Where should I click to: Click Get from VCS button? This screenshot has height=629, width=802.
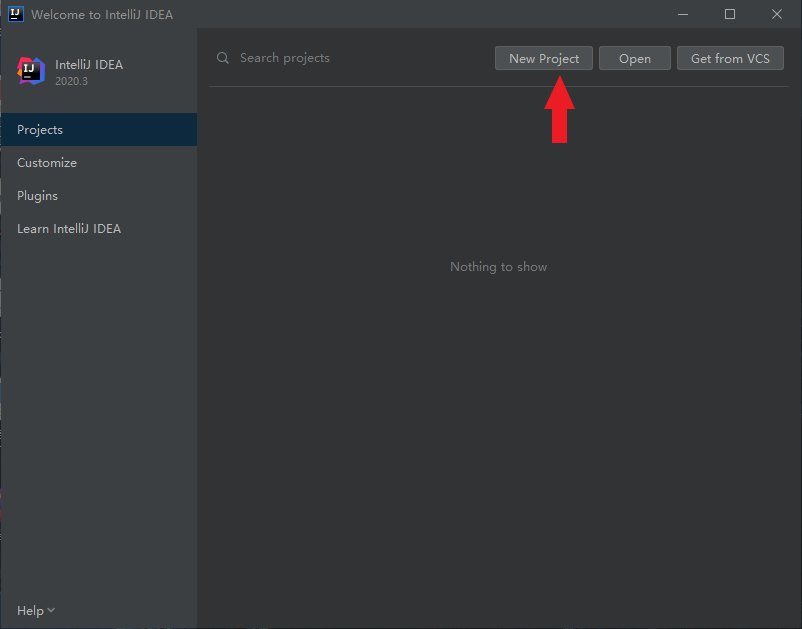click(x=730, y=58)
